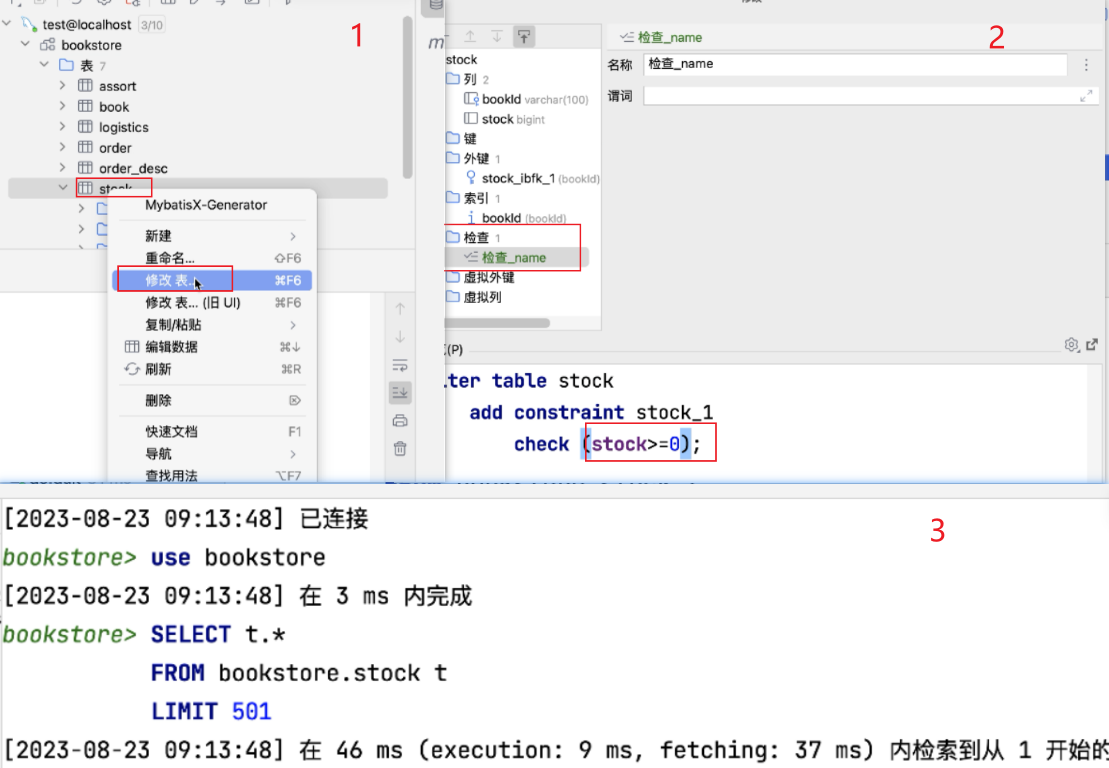
Task: Toggle scroll to end in console
Action: 400,392
